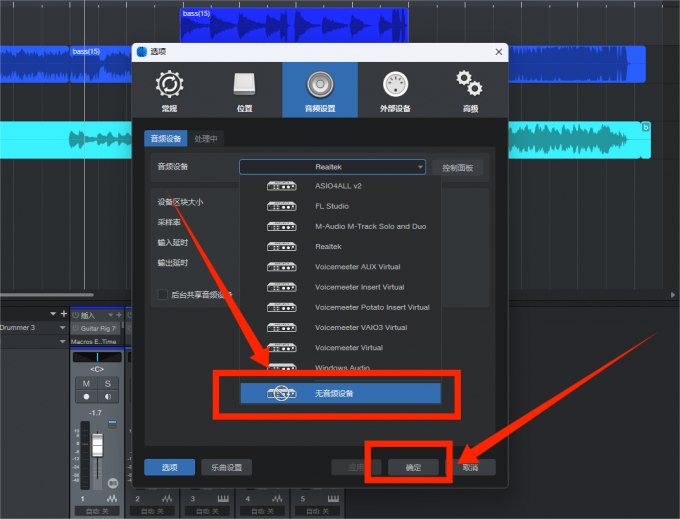Click the audio waveform icon on channel 1

pyautogui.click(x=112, y=498)
